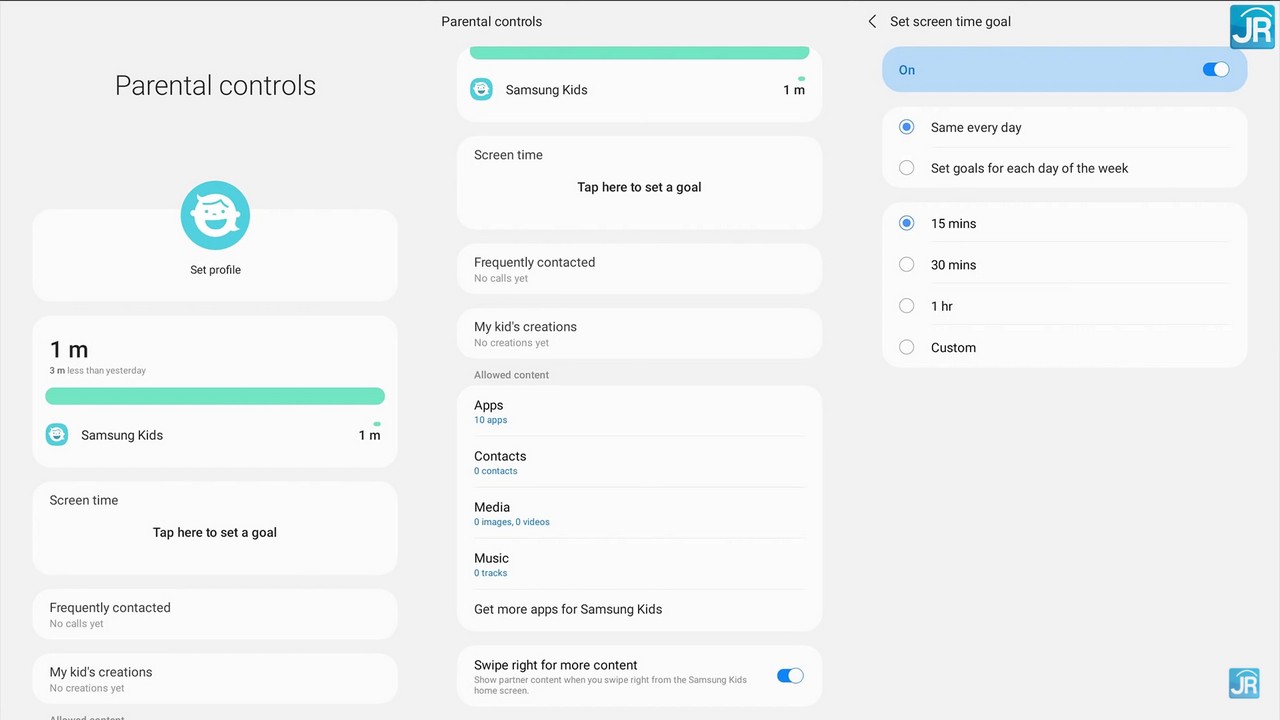Open Samsung Kids icon in middle panel

click(481, 89)
